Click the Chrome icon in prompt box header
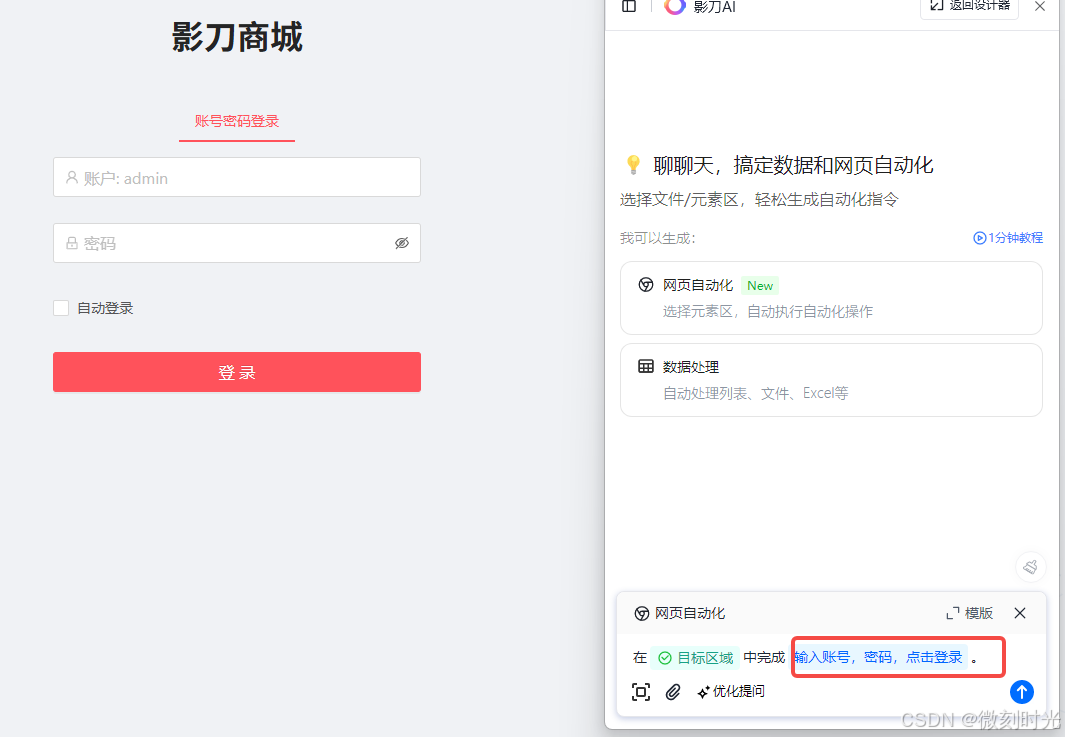 coord(641,614)
